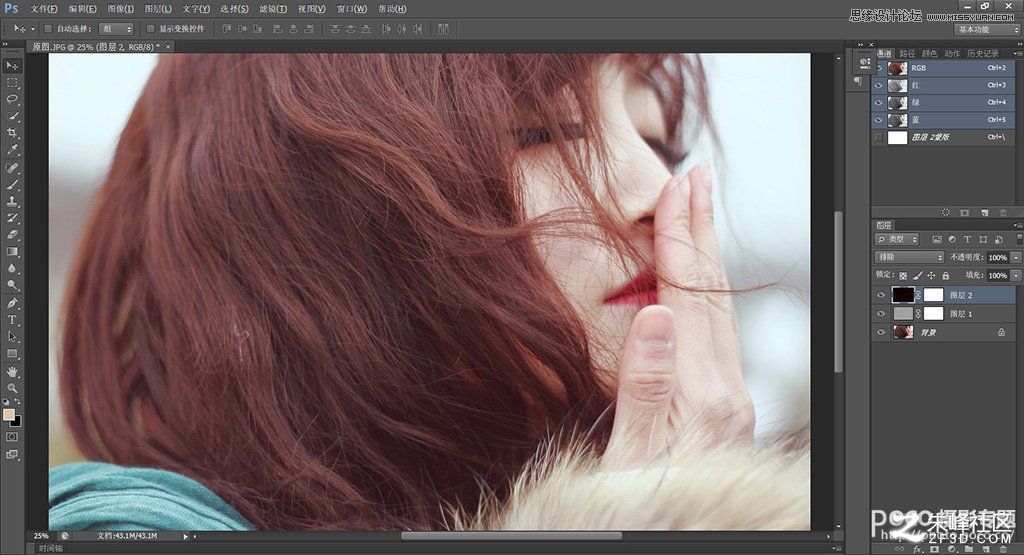Screen dimensions: 1024x555
Task: Open the layer blend mode dropdown
Action: coord(909,257)
